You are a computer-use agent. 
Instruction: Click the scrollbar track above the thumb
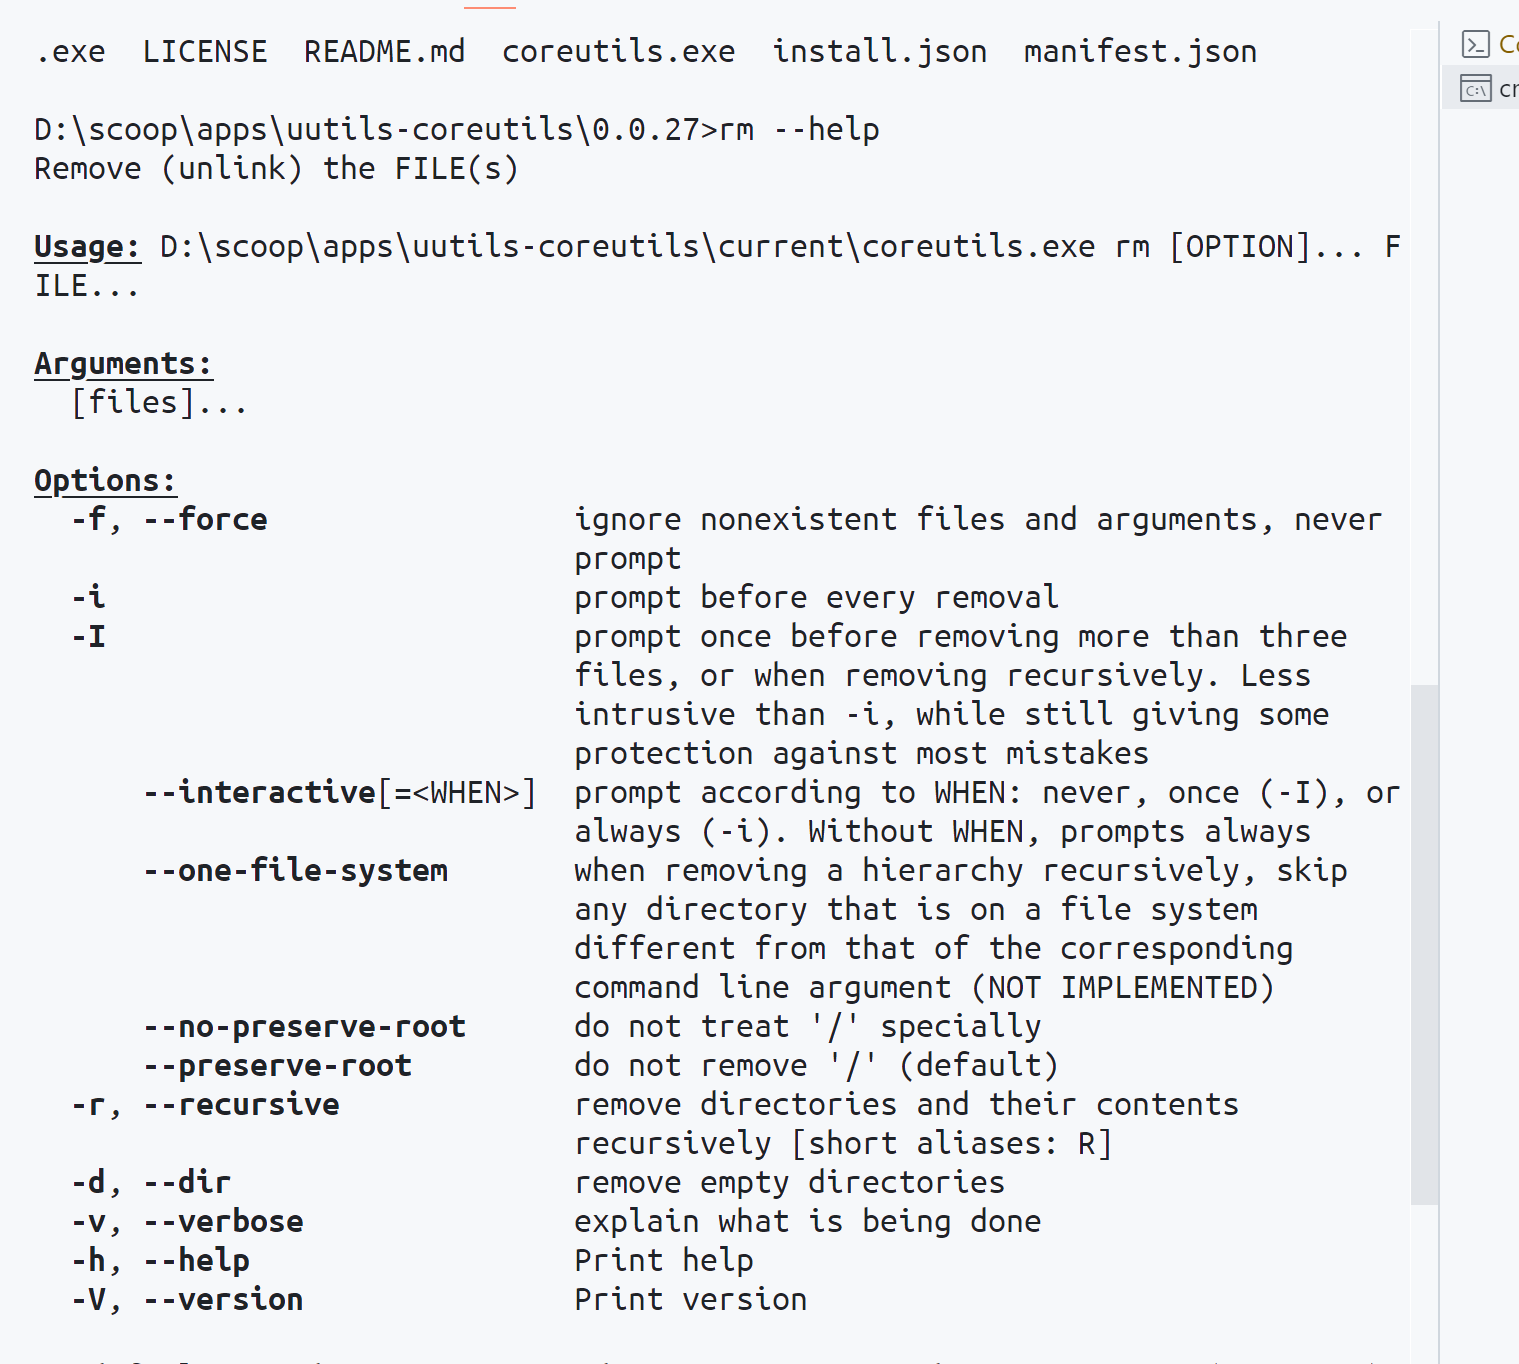[1424, 355]
